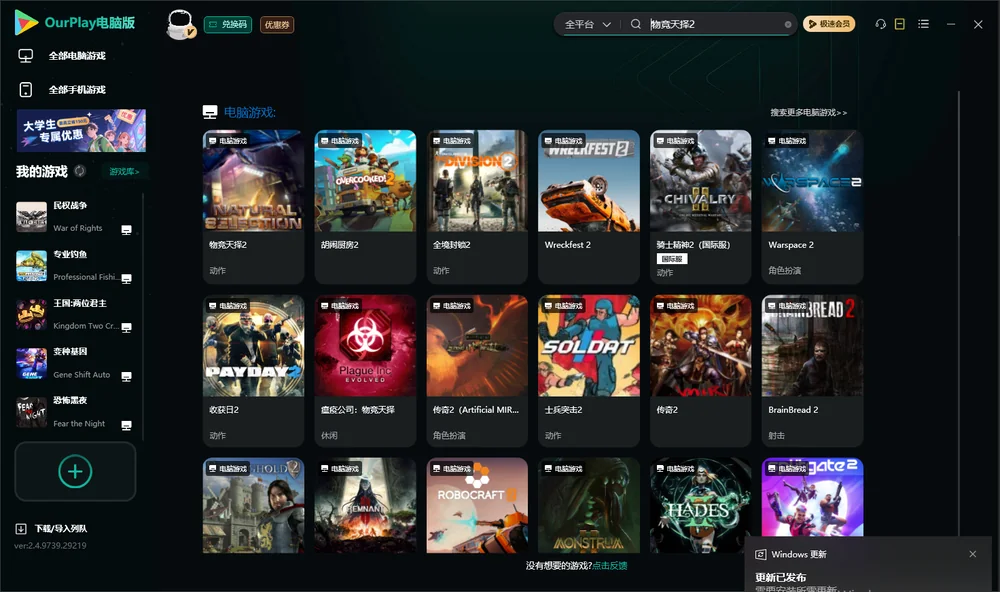Click the 兑换码 redeem code button
1000x592 pixels.
click(x=228, y=25)
